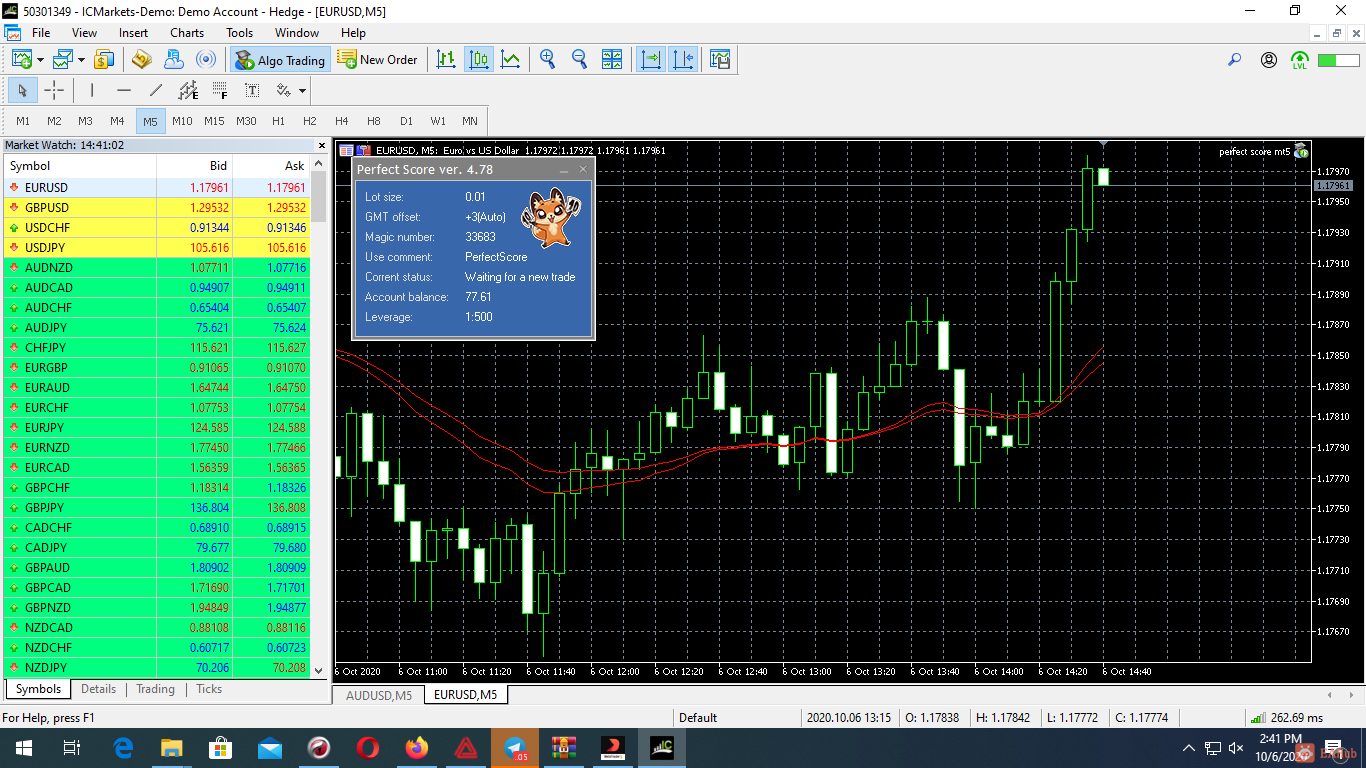This screenshot has height=768, width=1366.
Task: Click the Symbol column header
Action: point(80,166)
